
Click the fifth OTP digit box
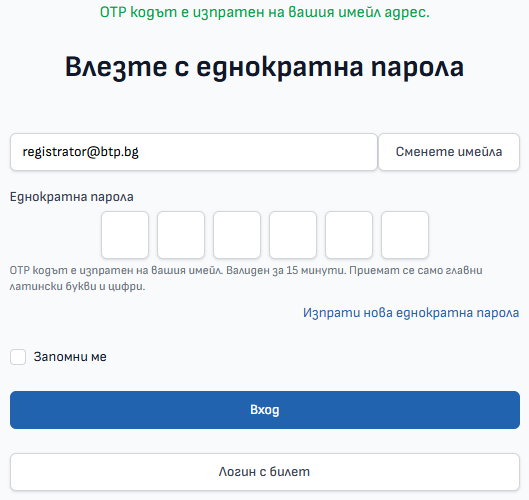(x=349, y=235)
